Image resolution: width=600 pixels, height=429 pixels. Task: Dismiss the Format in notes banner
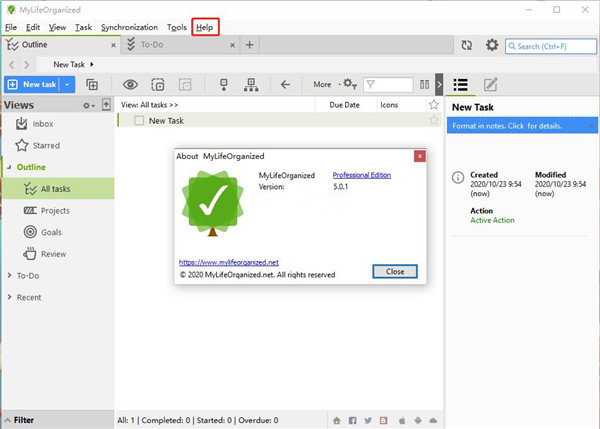pyautogui.click(x=592, y=126)
